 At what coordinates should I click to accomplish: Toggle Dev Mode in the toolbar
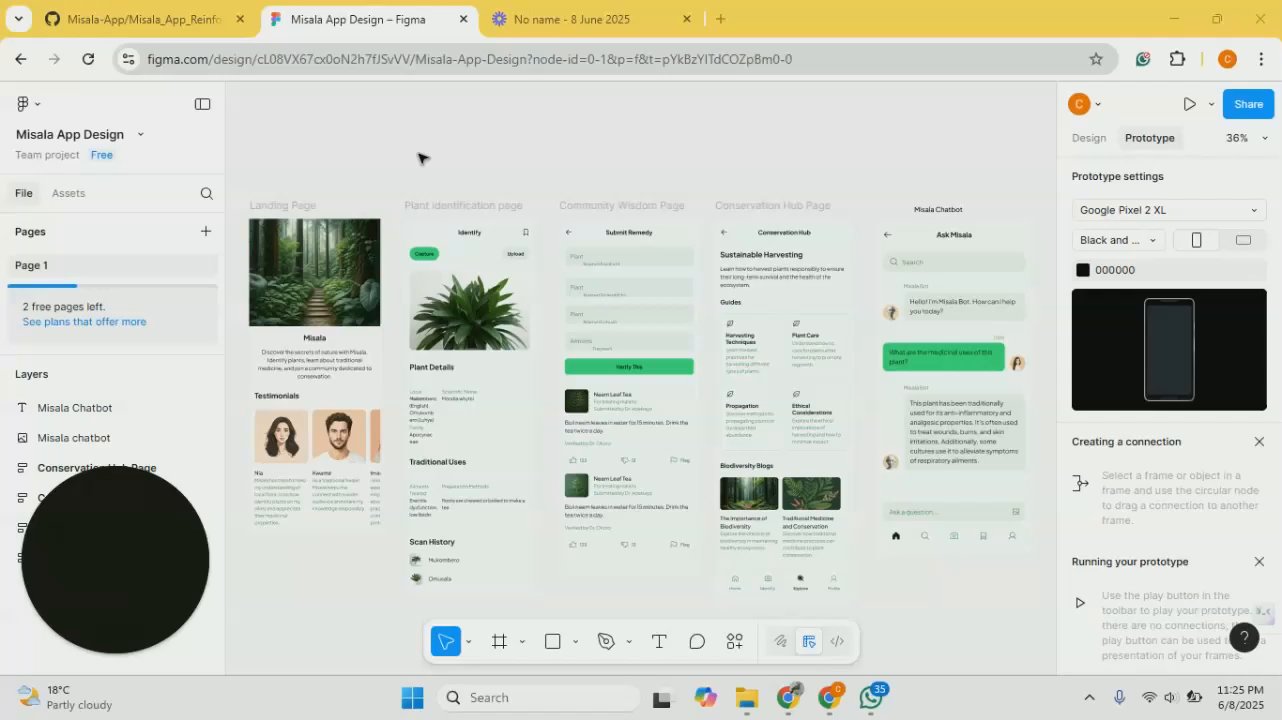pos(838,642)
